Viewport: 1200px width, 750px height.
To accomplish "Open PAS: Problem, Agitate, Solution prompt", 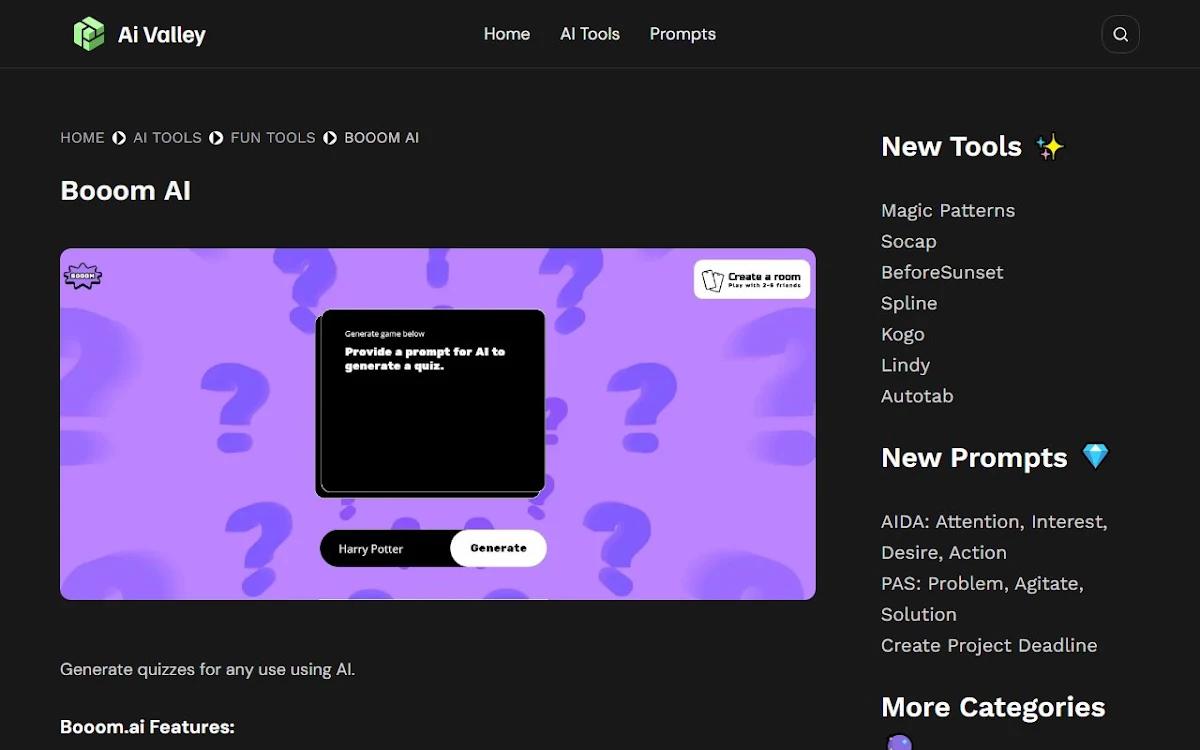I will (x=982, y=599).
